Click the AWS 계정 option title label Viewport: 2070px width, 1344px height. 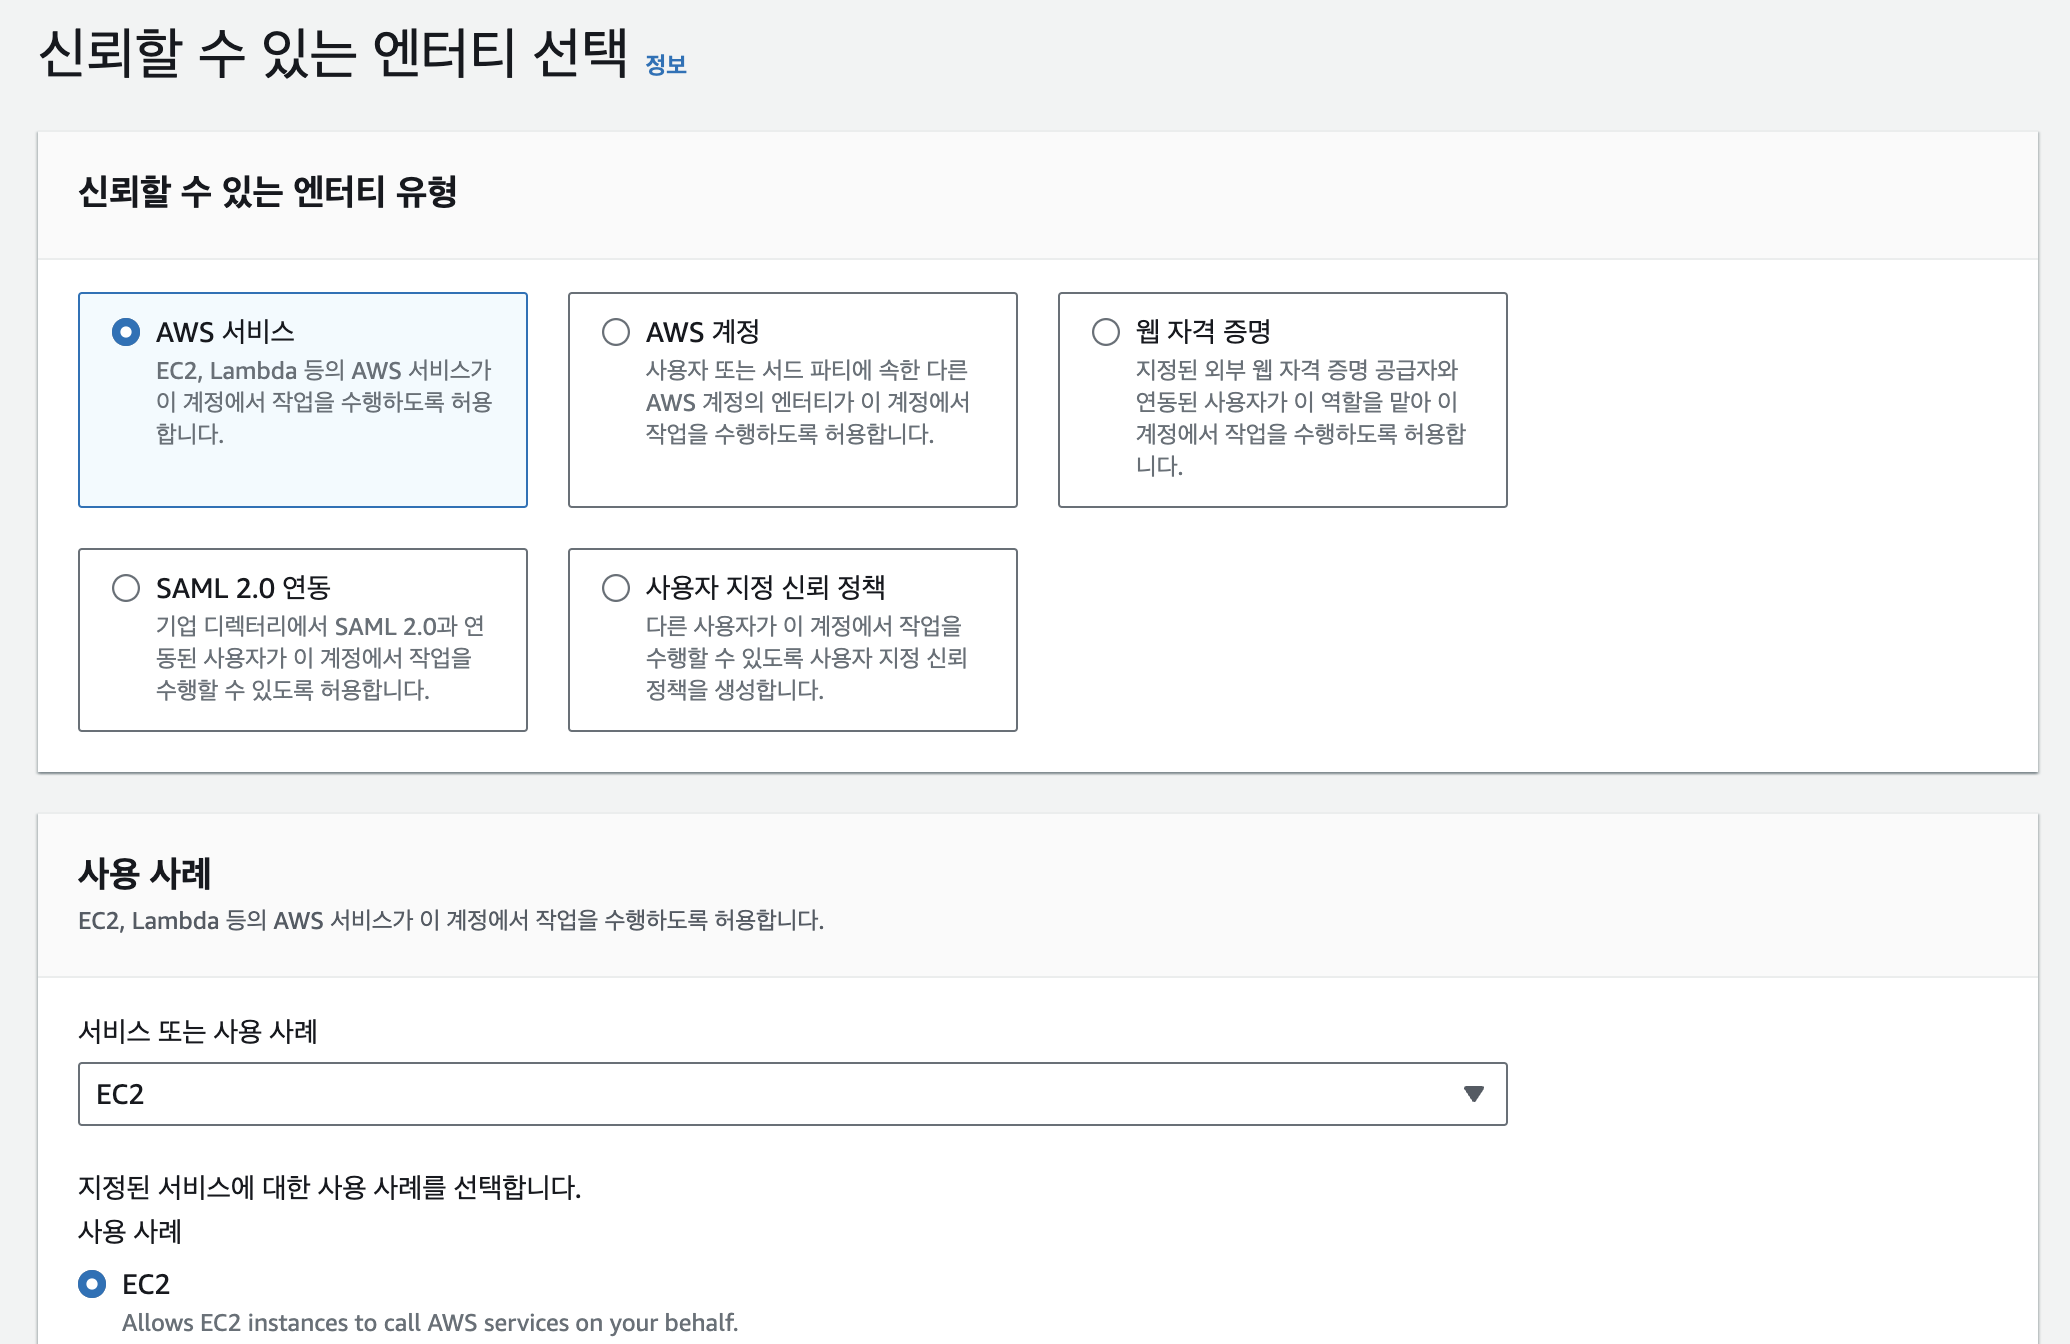coord(702,332)
